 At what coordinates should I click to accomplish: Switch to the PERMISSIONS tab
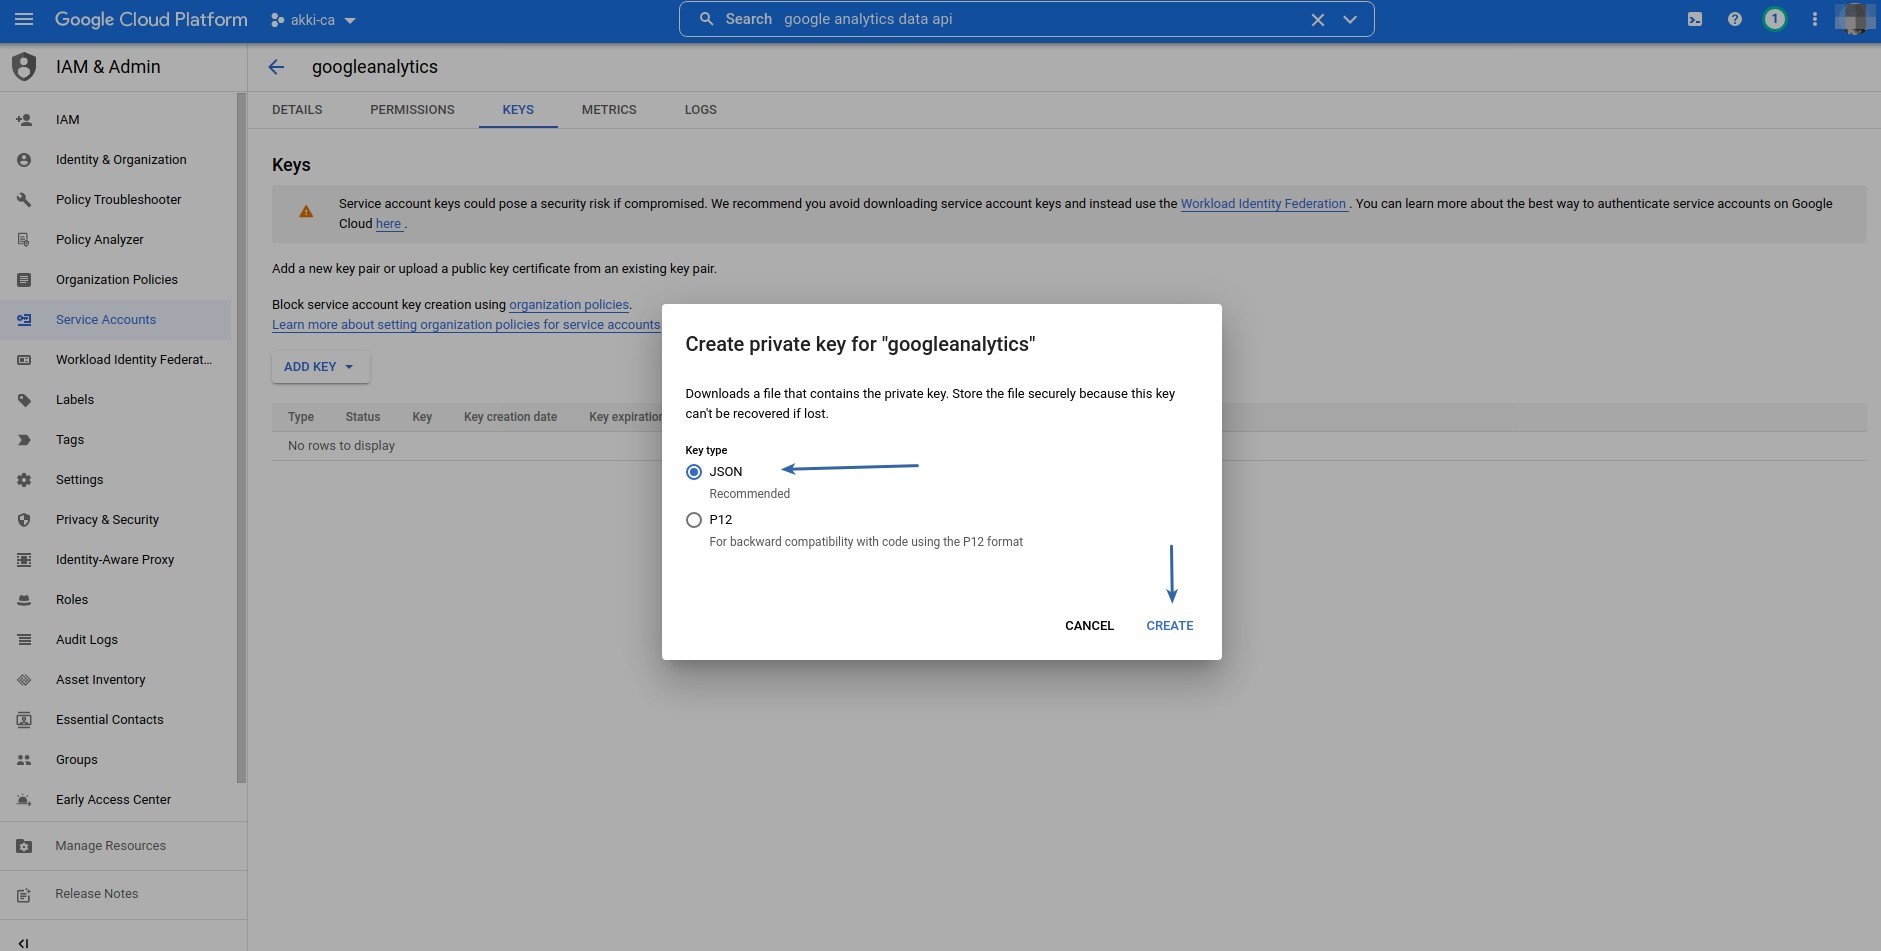tap(412, 110)
